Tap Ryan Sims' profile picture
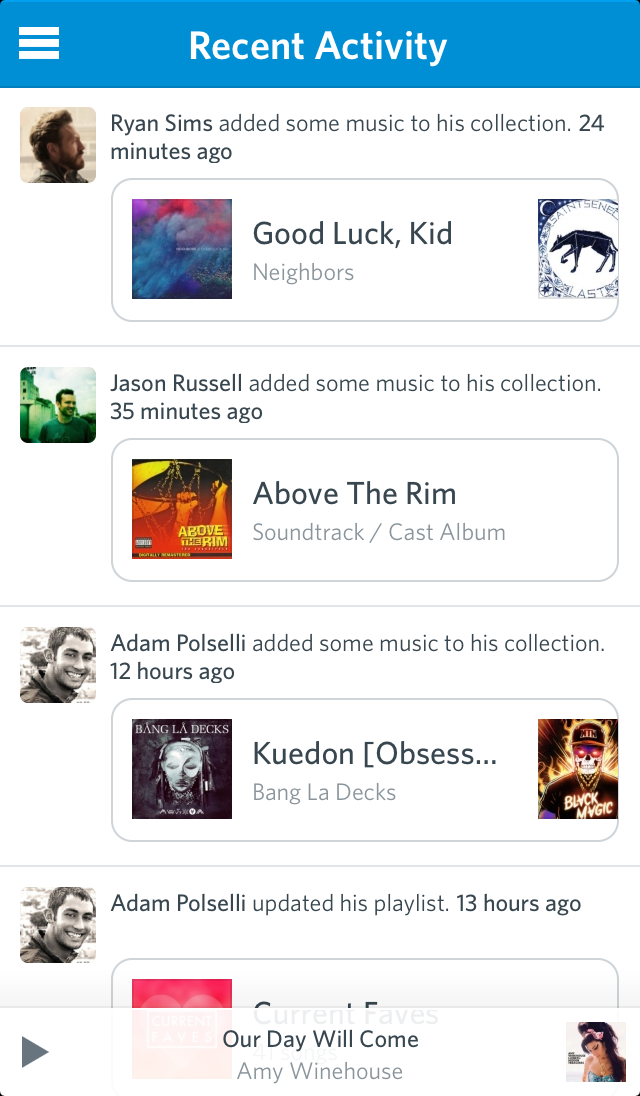Screen dimensions: 640x1096 (58, 145)
